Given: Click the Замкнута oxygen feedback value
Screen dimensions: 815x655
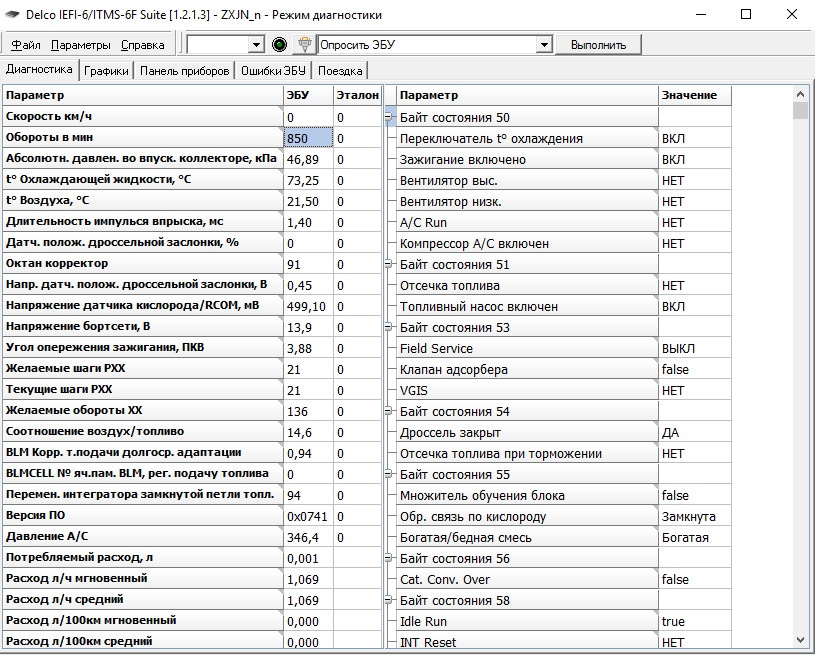Looking at the screenshot, I should click(x=694, y=516).
